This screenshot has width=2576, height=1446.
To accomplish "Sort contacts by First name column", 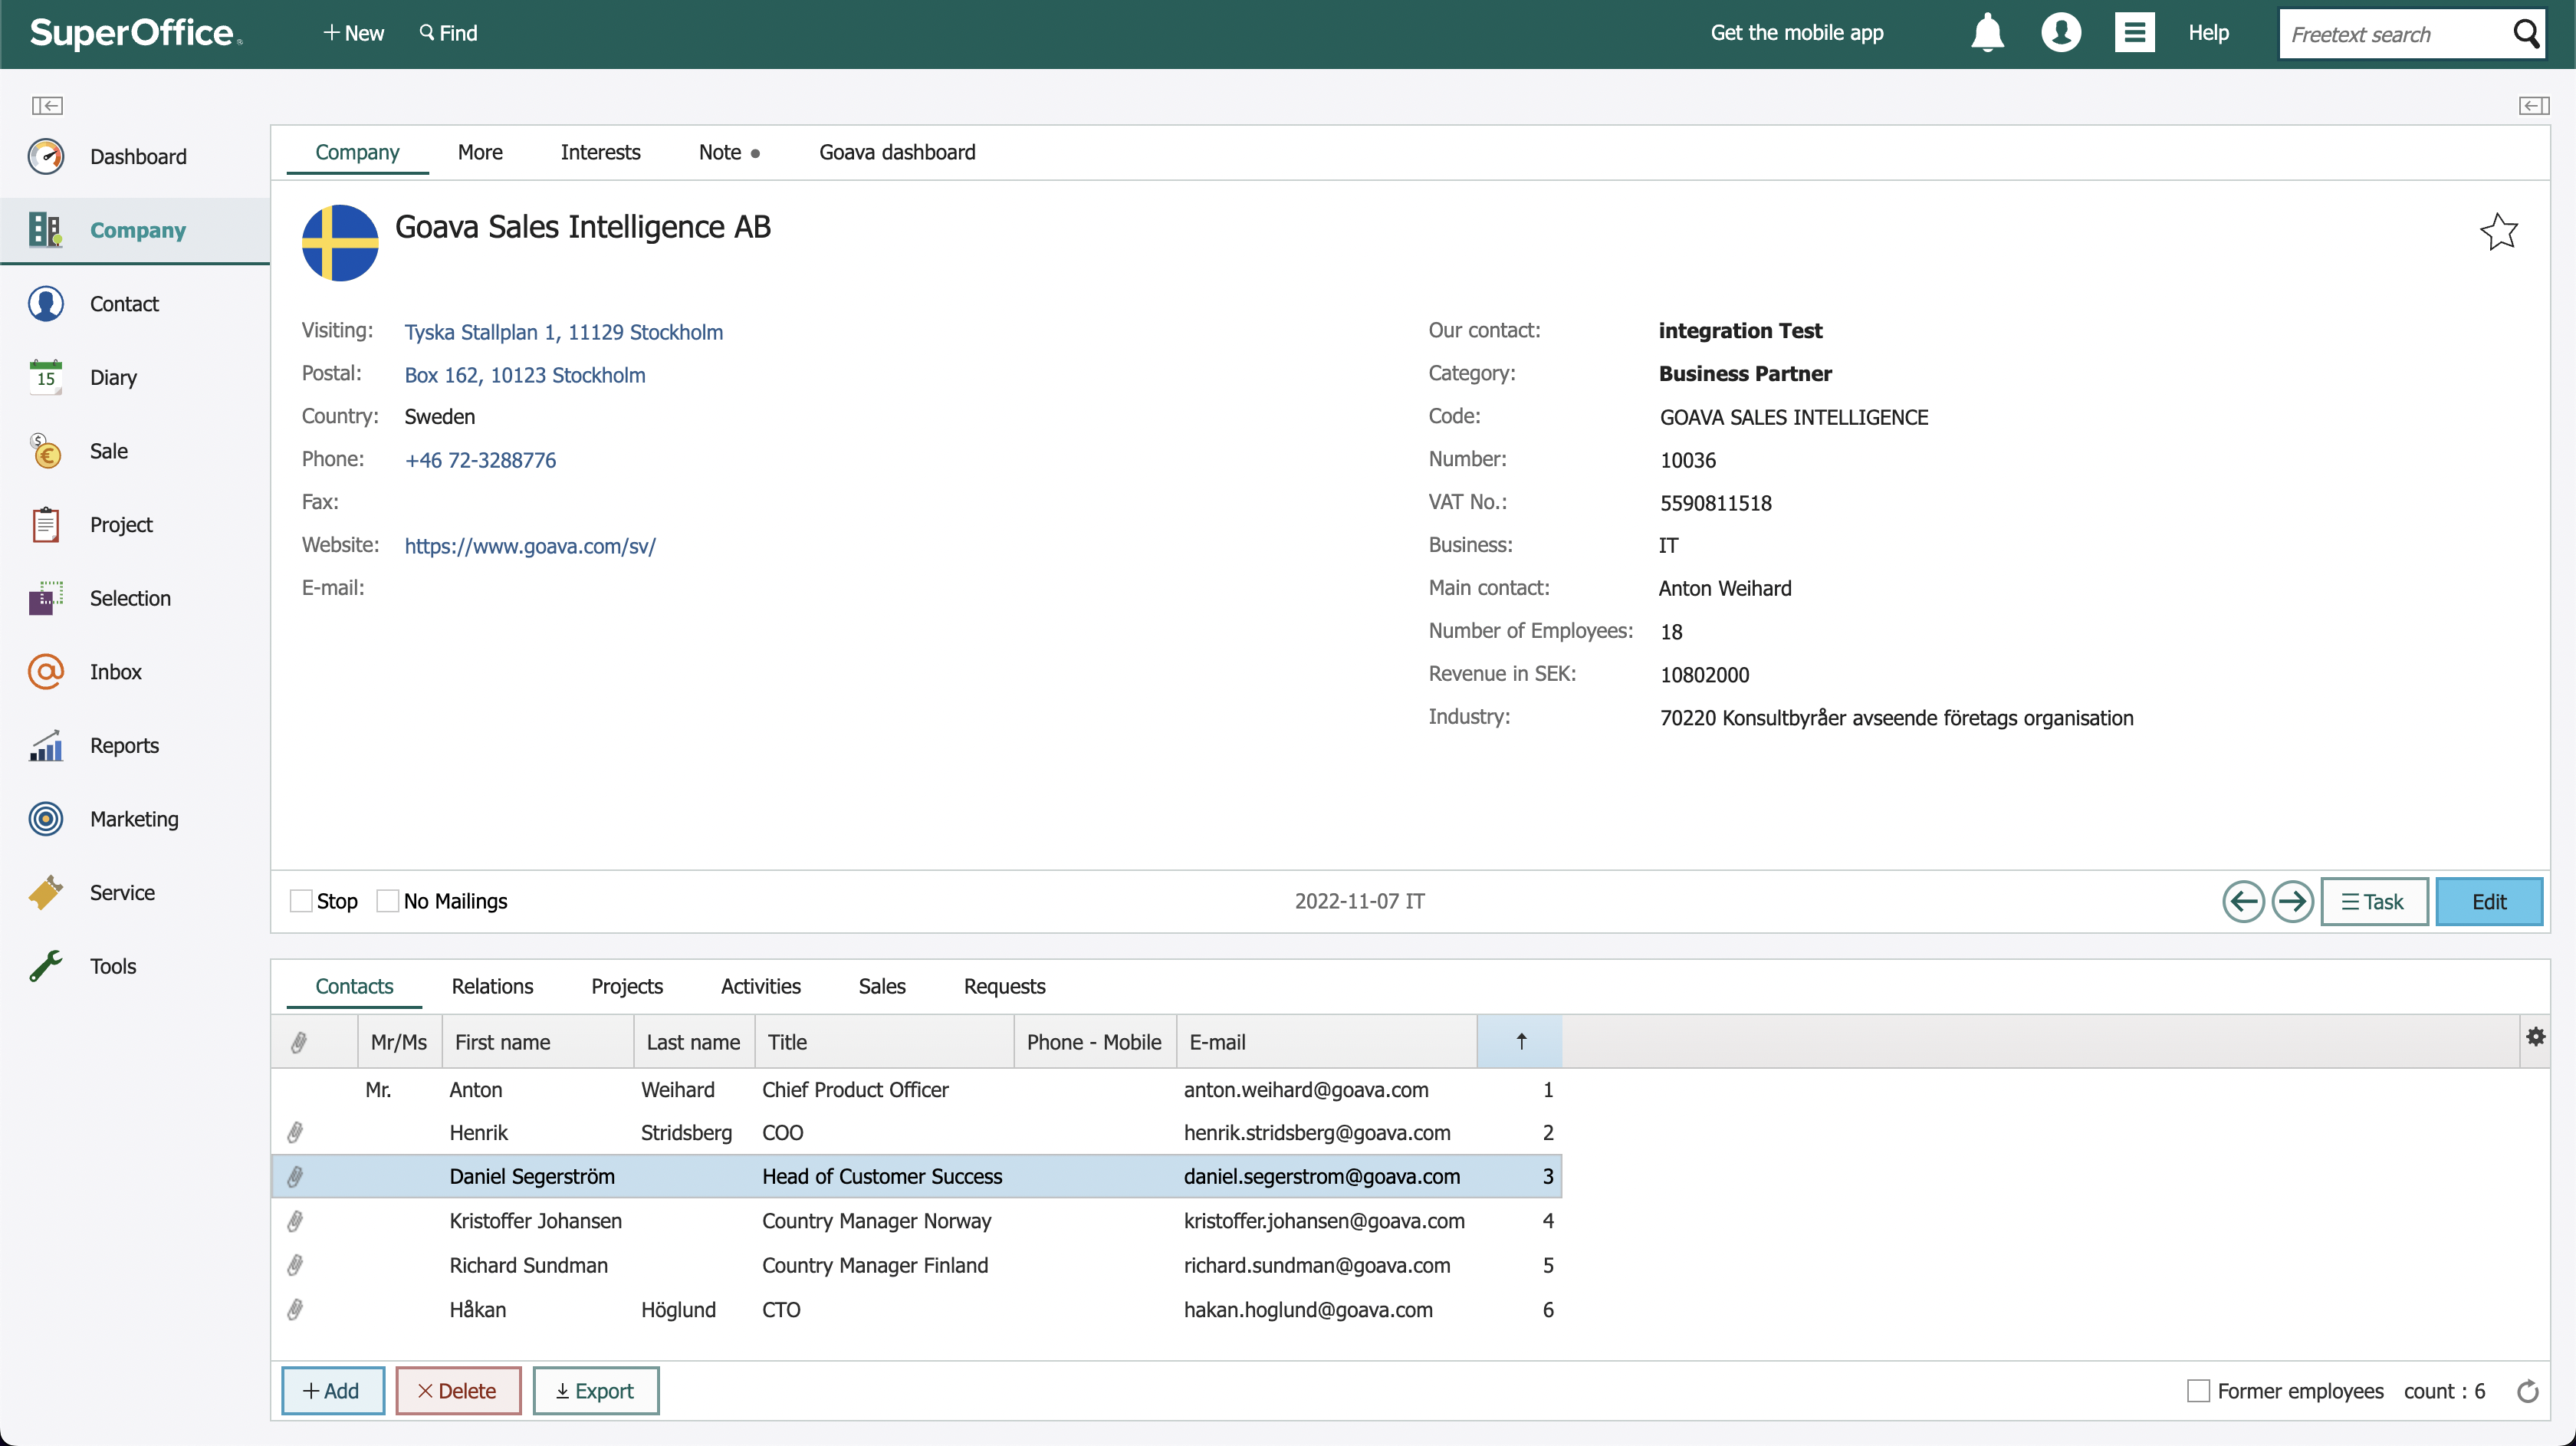I will [x=537, y=1042].
